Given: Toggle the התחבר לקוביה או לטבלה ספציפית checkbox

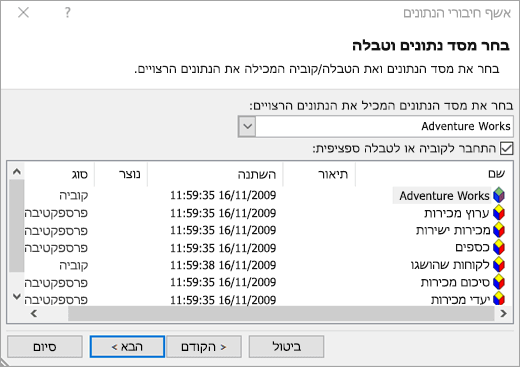Looking at the screenshot, I should click(506, 148).
